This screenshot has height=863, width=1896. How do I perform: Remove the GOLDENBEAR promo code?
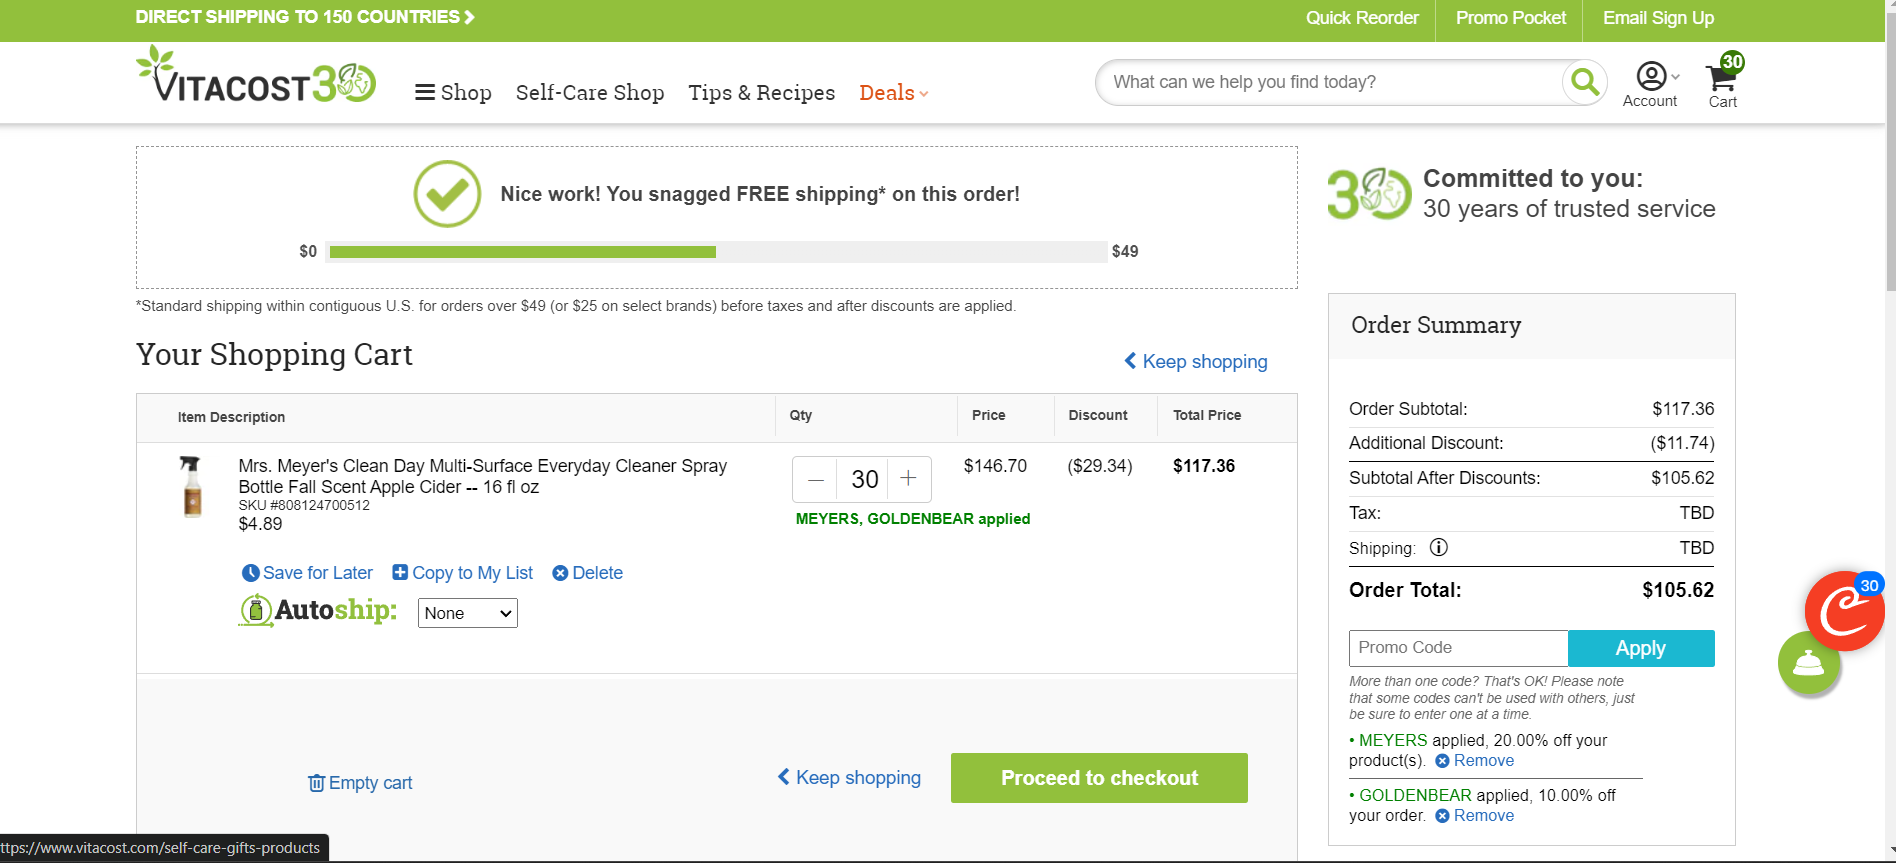[x=1475, y=816]
